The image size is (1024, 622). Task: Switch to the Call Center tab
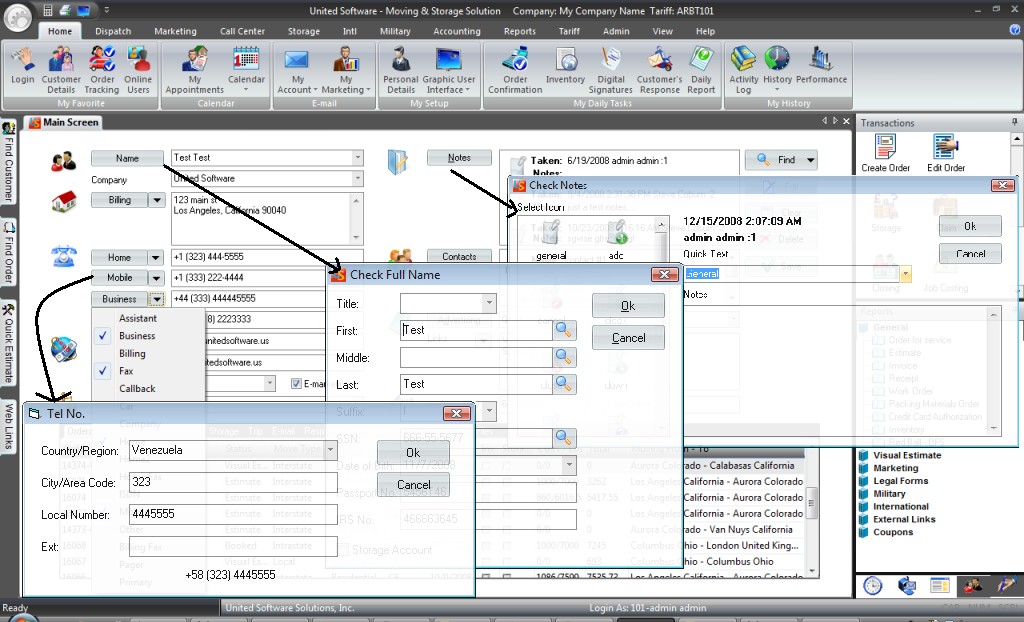tap(242, 31)
